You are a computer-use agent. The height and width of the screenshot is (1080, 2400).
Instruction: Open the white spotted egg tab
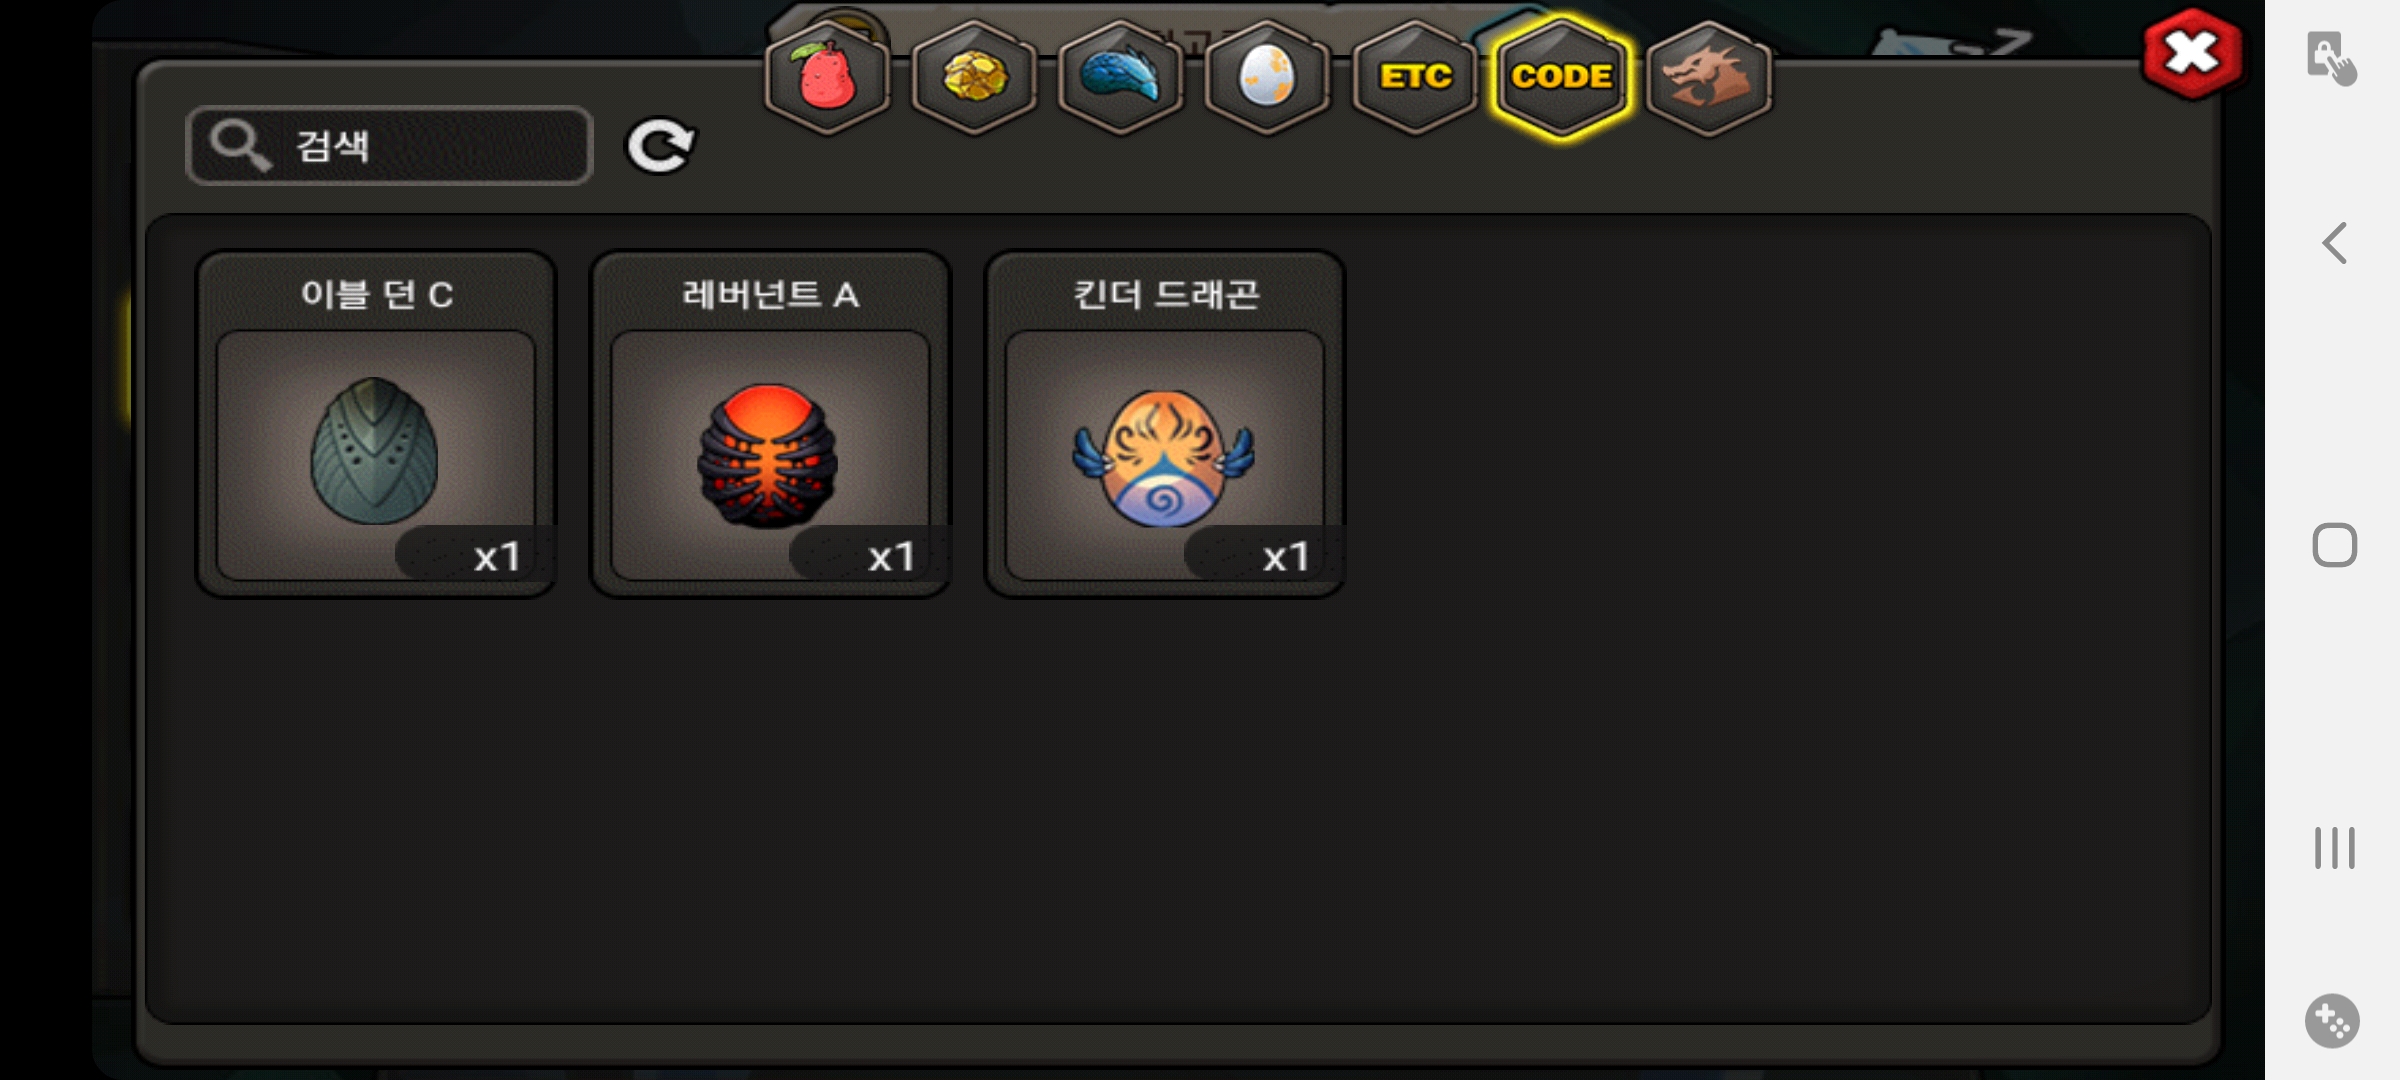[x=1267, y=76]
